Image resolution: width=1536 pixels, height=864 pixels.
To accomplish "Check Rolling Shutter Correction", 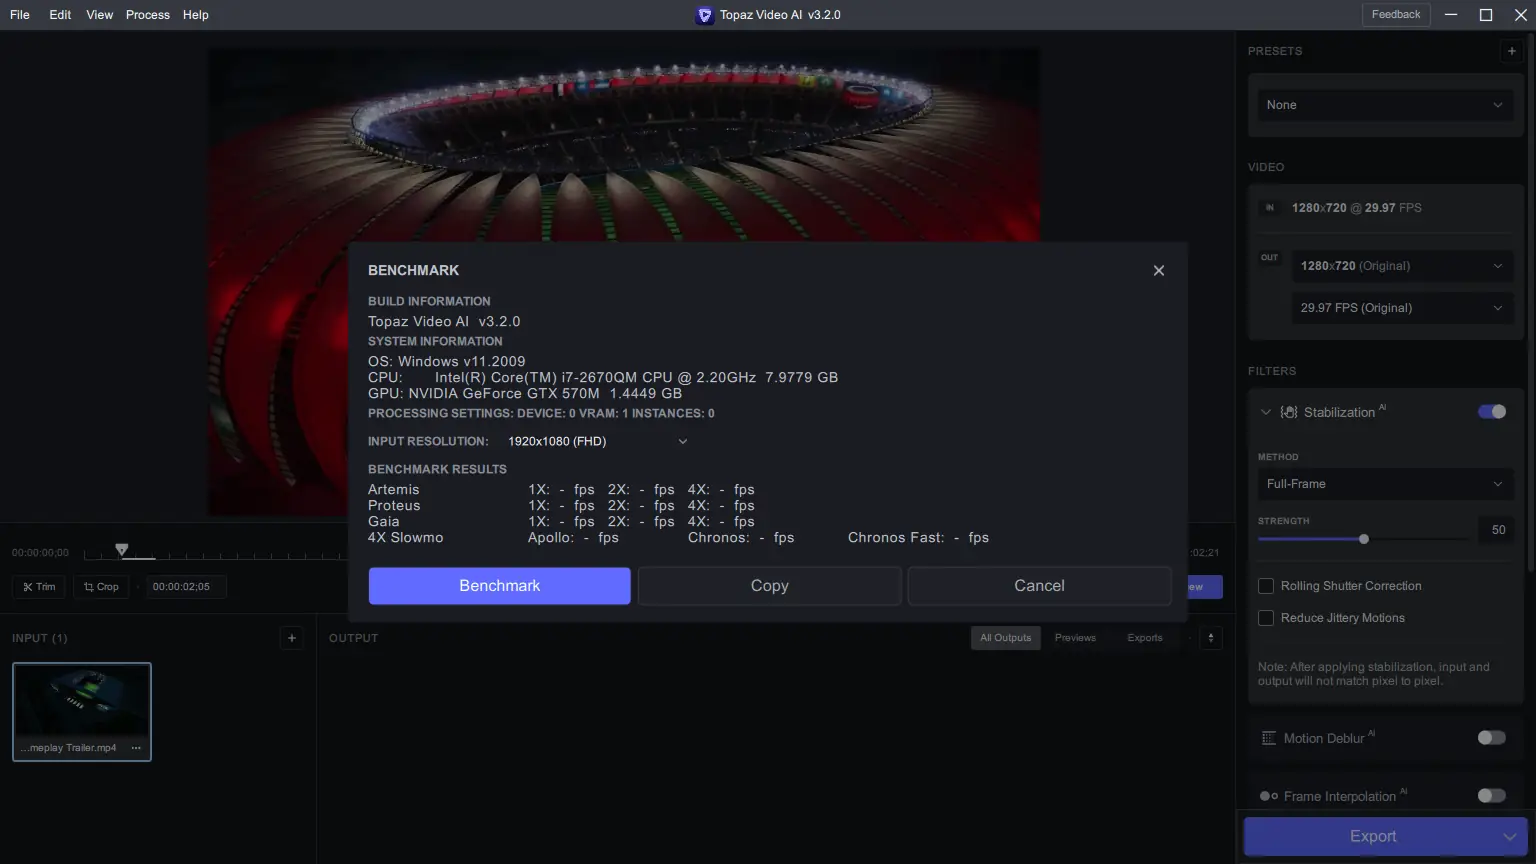I will [1266, 586].
